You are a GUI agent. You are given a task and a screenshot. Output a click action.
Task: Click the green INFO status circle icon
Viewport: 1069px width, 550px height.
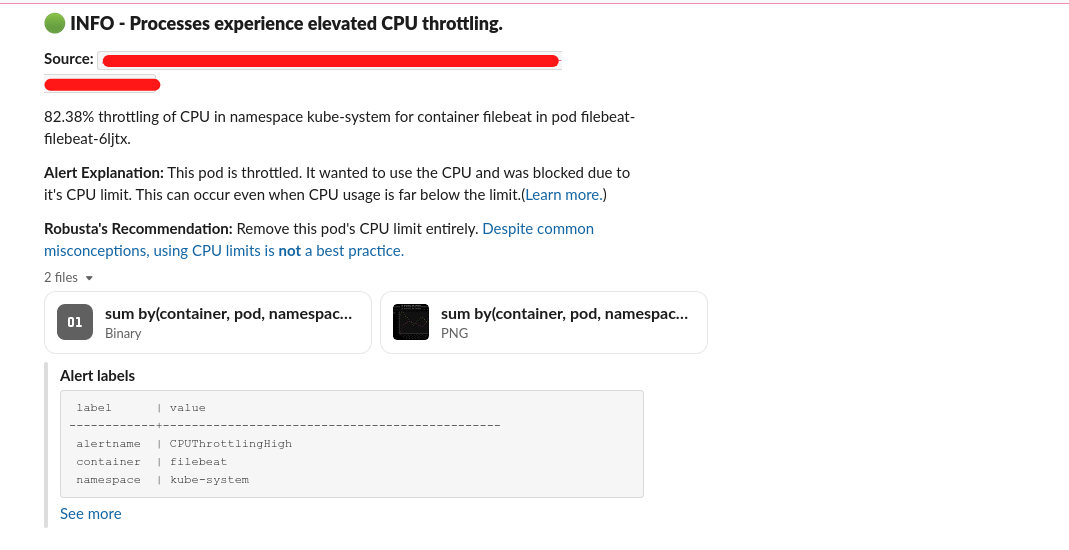coord(55,23)
